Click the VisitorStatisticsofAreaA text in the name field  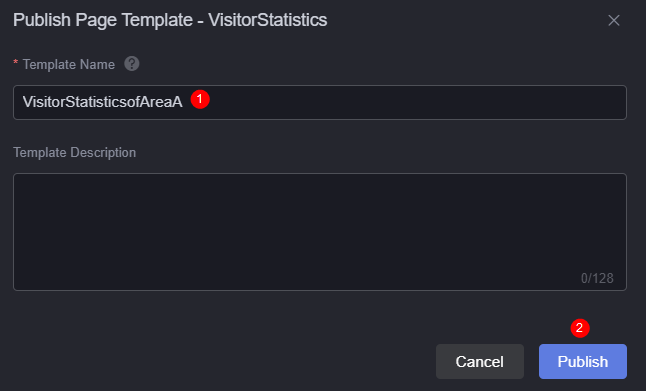click(x=103, y=102)
